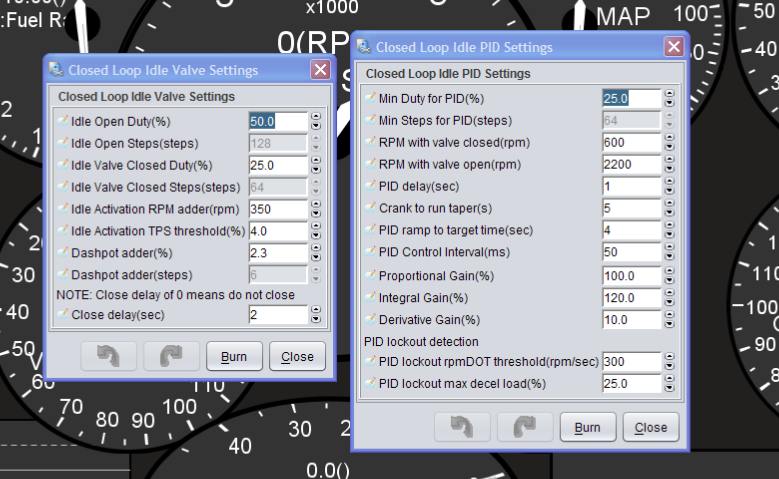Burn the Closed Loop Idle Valve Settings

point(234,356)
